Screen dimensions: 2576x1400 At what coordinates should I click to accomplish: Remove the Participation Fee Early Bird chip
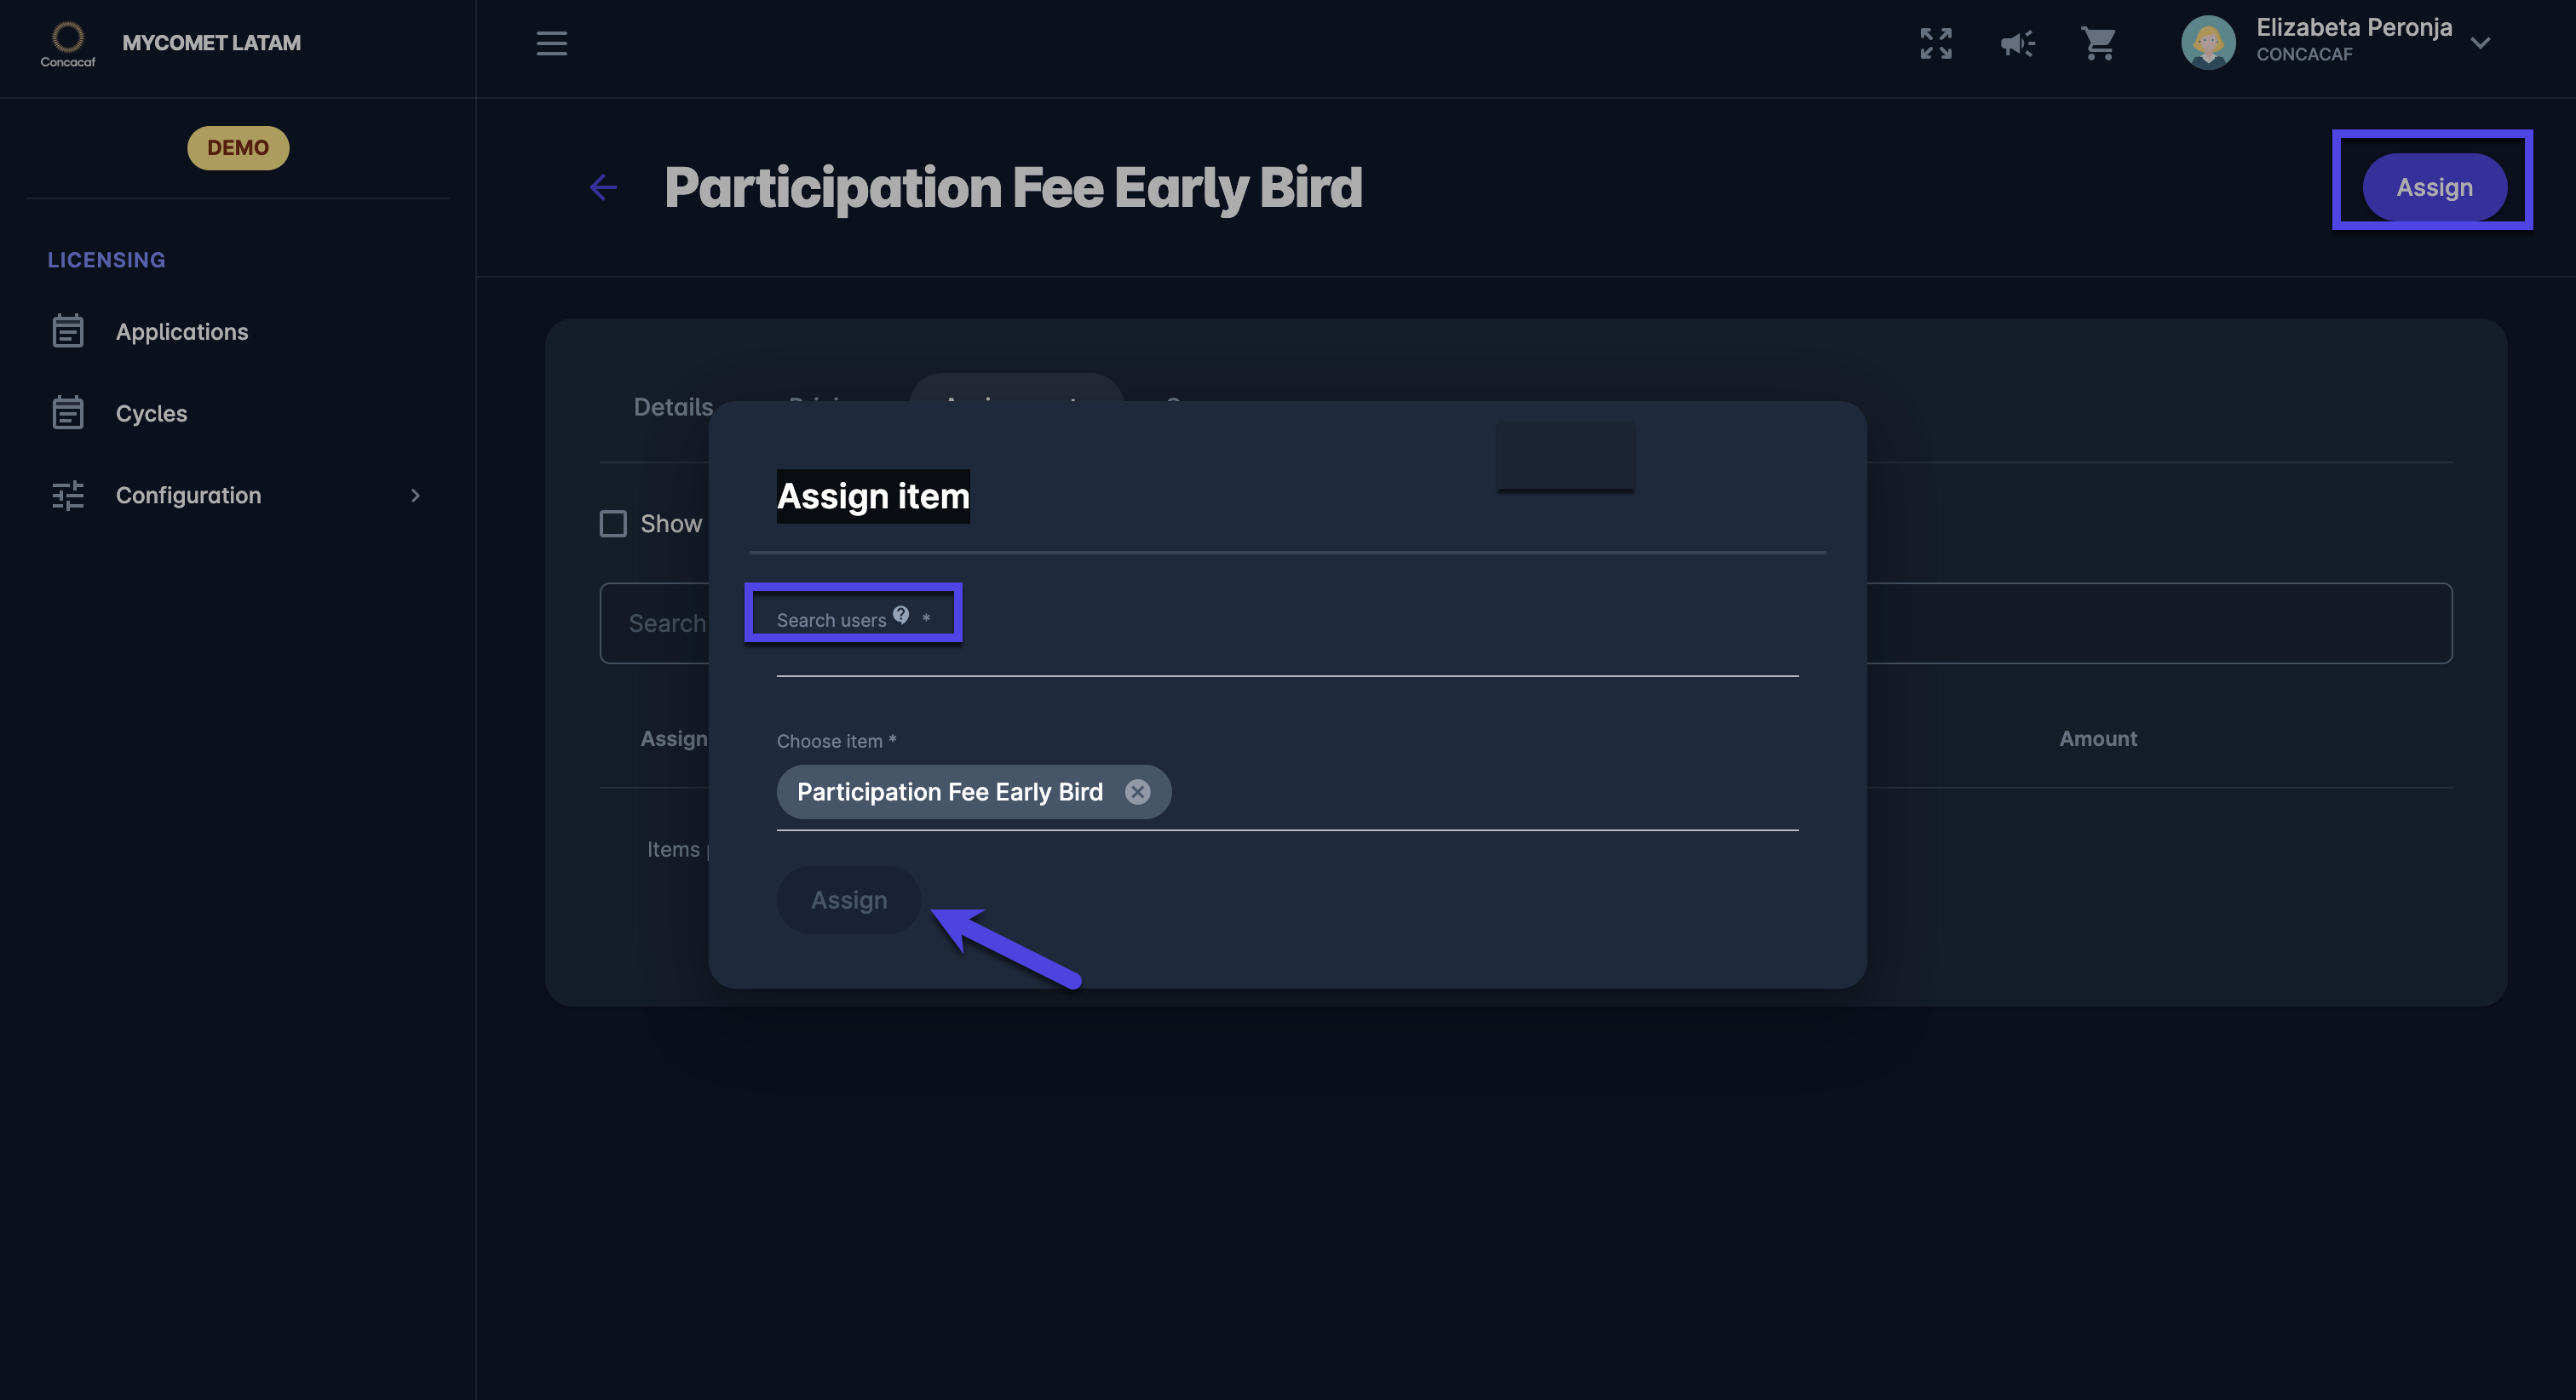pos(1137,792)
